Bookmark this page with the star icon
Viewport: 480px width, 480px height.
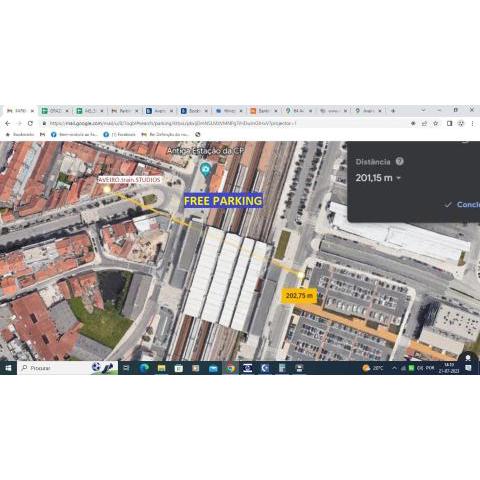click(436, 123)
